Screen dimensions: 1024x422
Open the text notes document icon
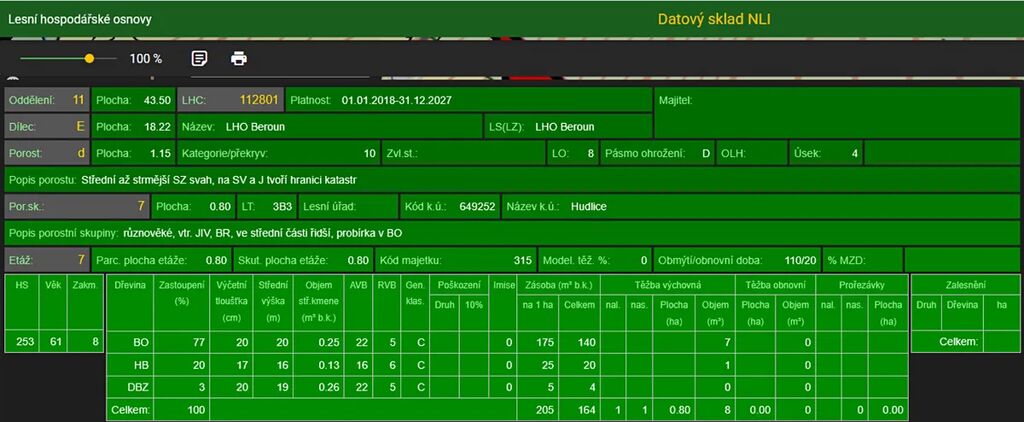[x=200, y=58]
